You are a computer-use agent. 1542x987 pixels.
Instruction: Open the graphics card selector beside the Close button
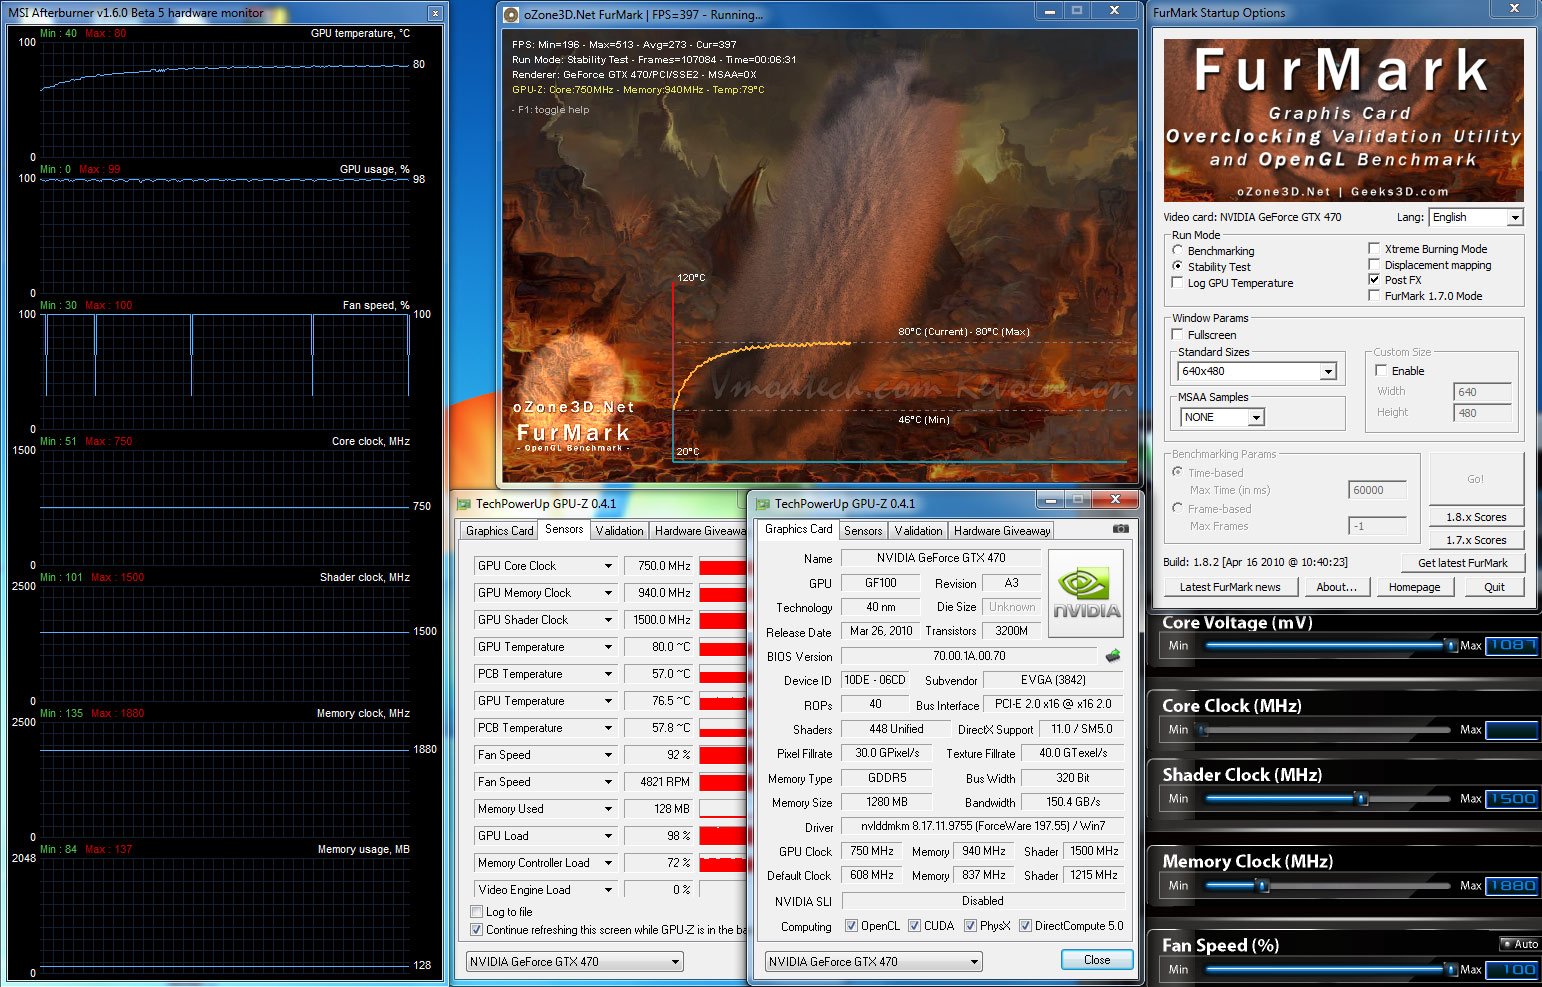coord(874,962)
